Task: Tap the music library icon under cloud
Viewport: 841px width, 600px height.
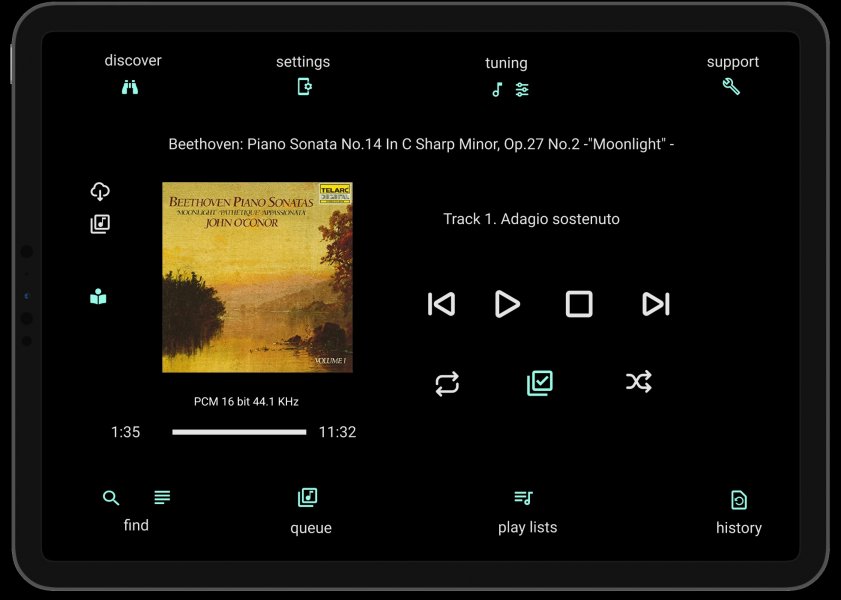Action: (100, 224)
